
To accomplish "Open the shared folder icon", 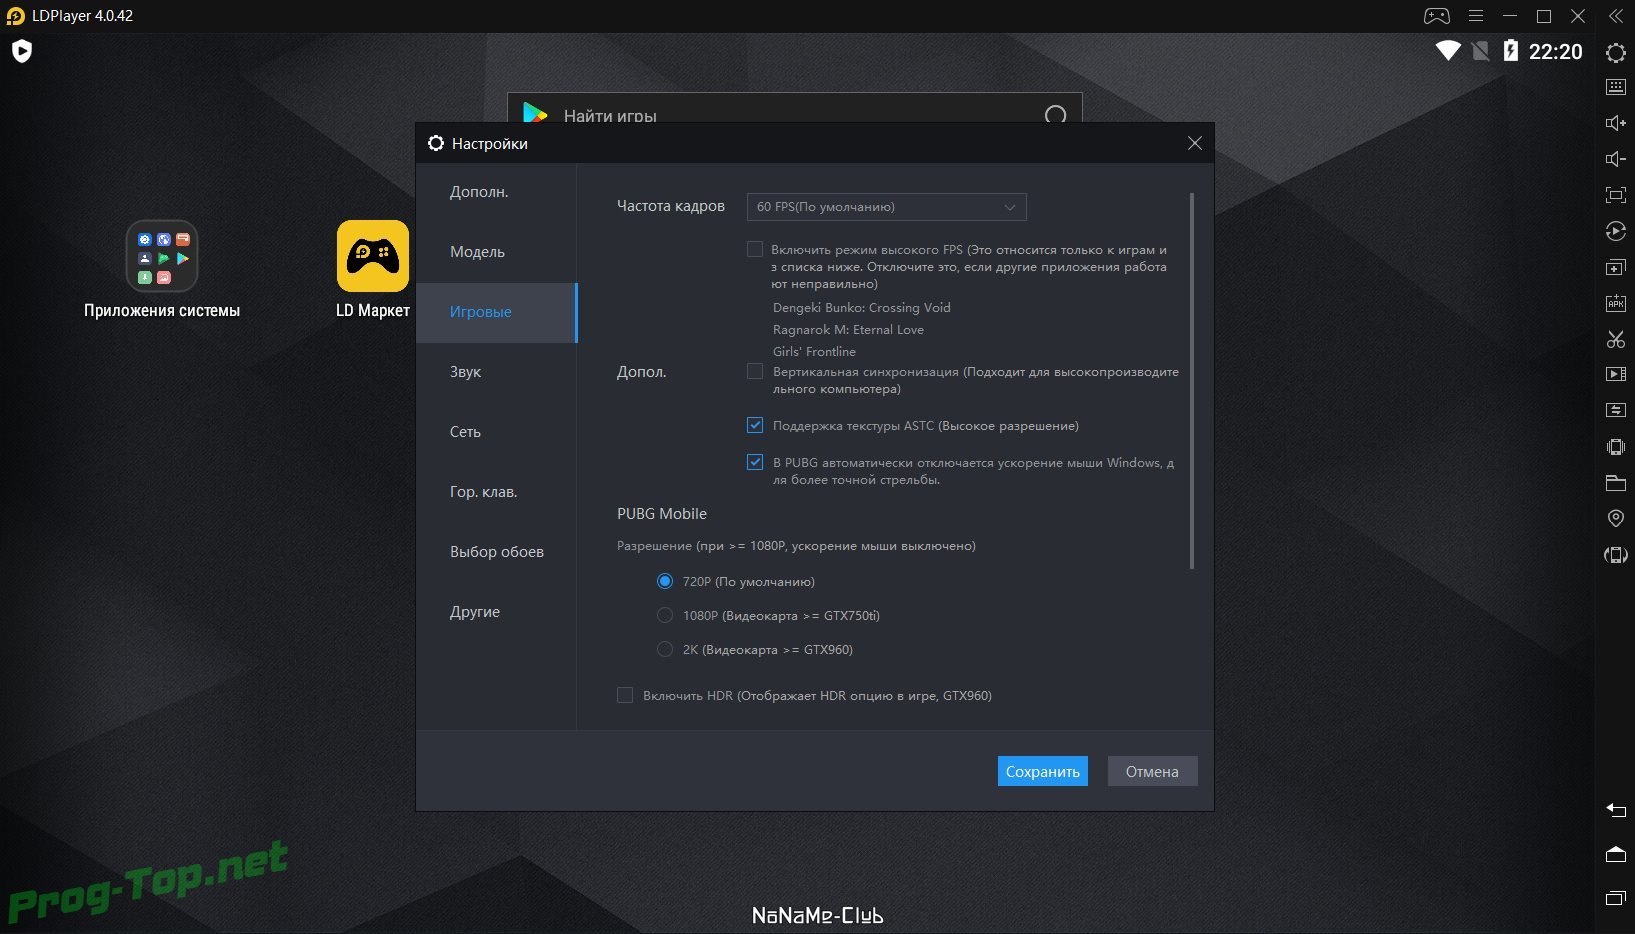I will [x=1615, y=483].
